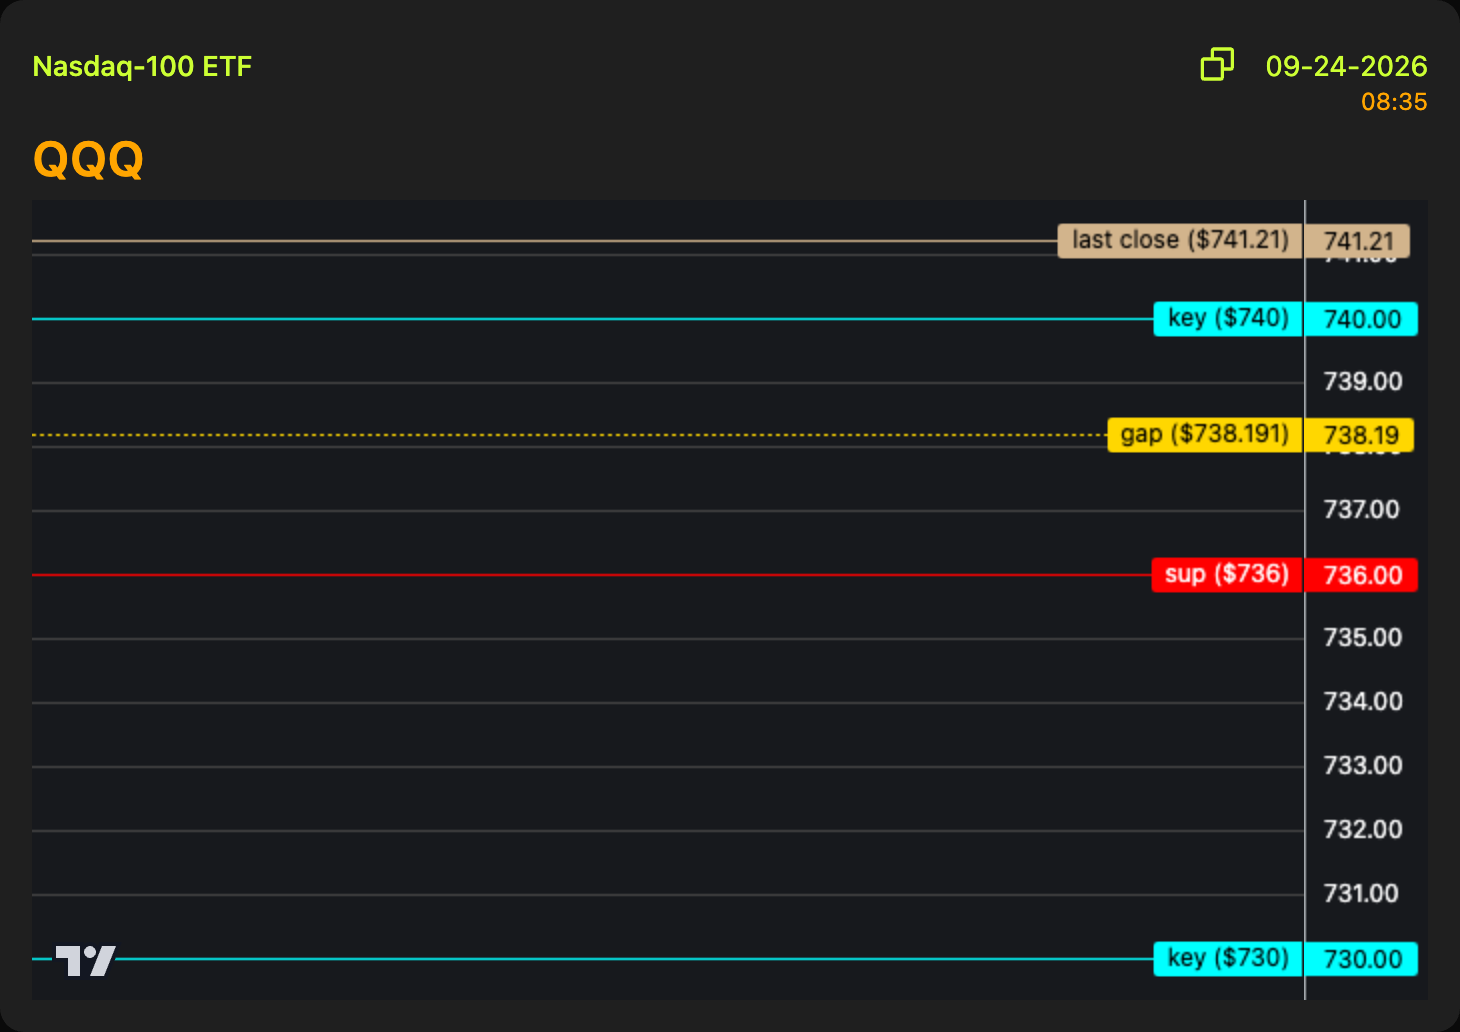Click the 731.00 price scale value
This screenshot has width=1460, height=1032.
(x=1361, y=894)
